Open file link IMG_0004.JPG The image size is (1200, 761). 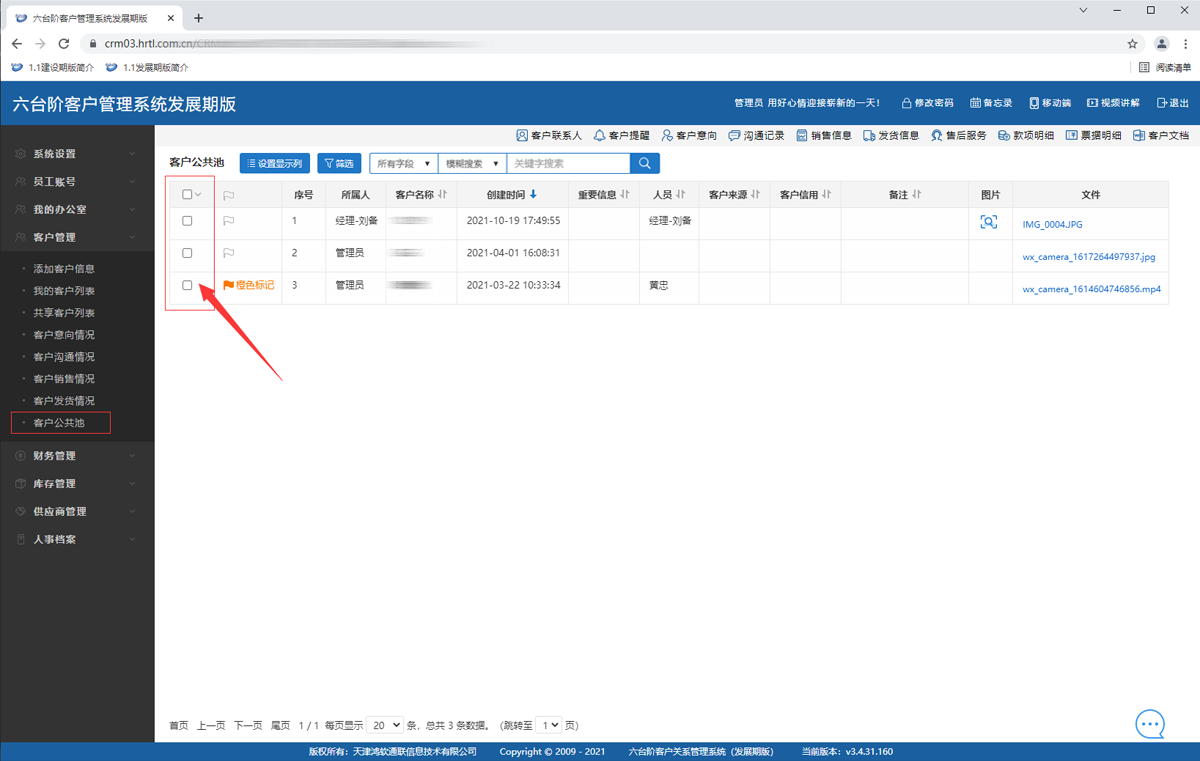(1052, 225)
